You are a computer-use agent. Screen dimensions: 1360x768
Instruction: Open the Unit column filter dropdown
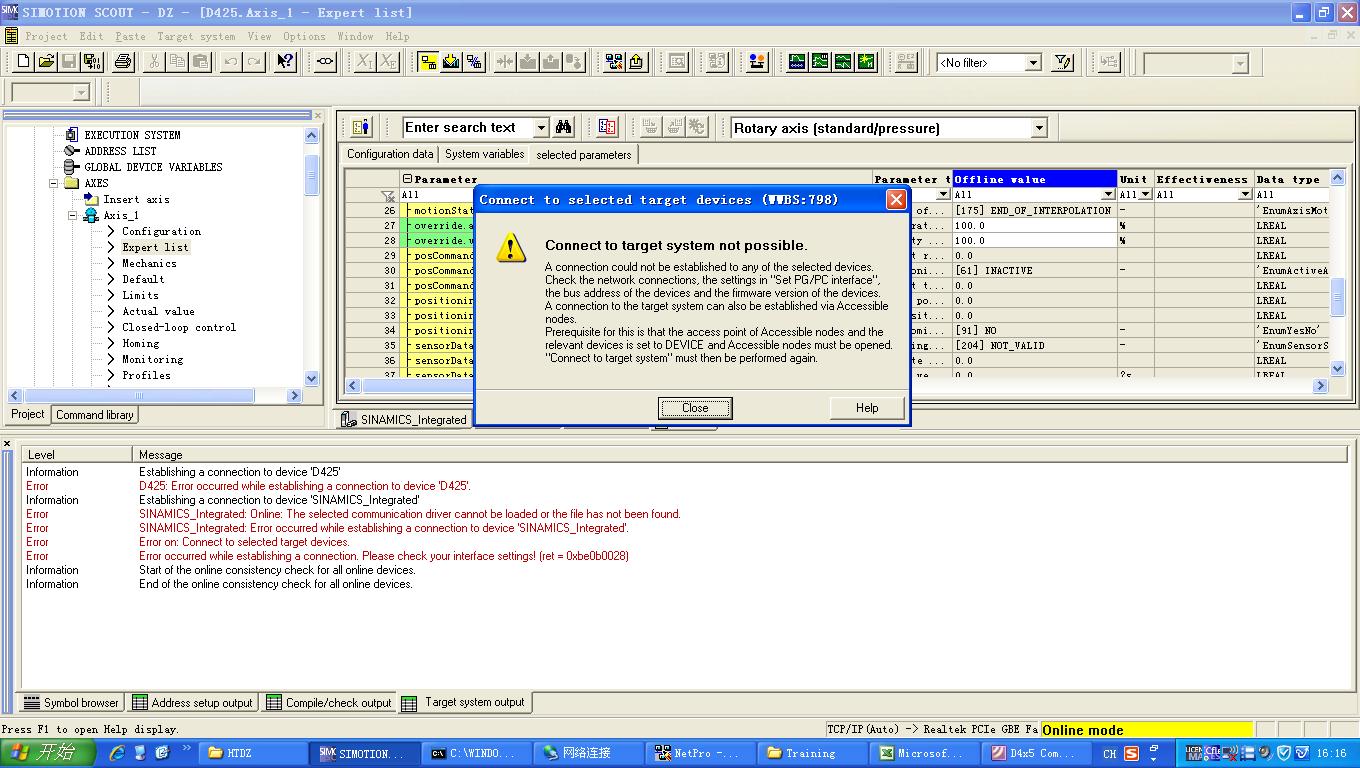click(x=1145, y=195)
